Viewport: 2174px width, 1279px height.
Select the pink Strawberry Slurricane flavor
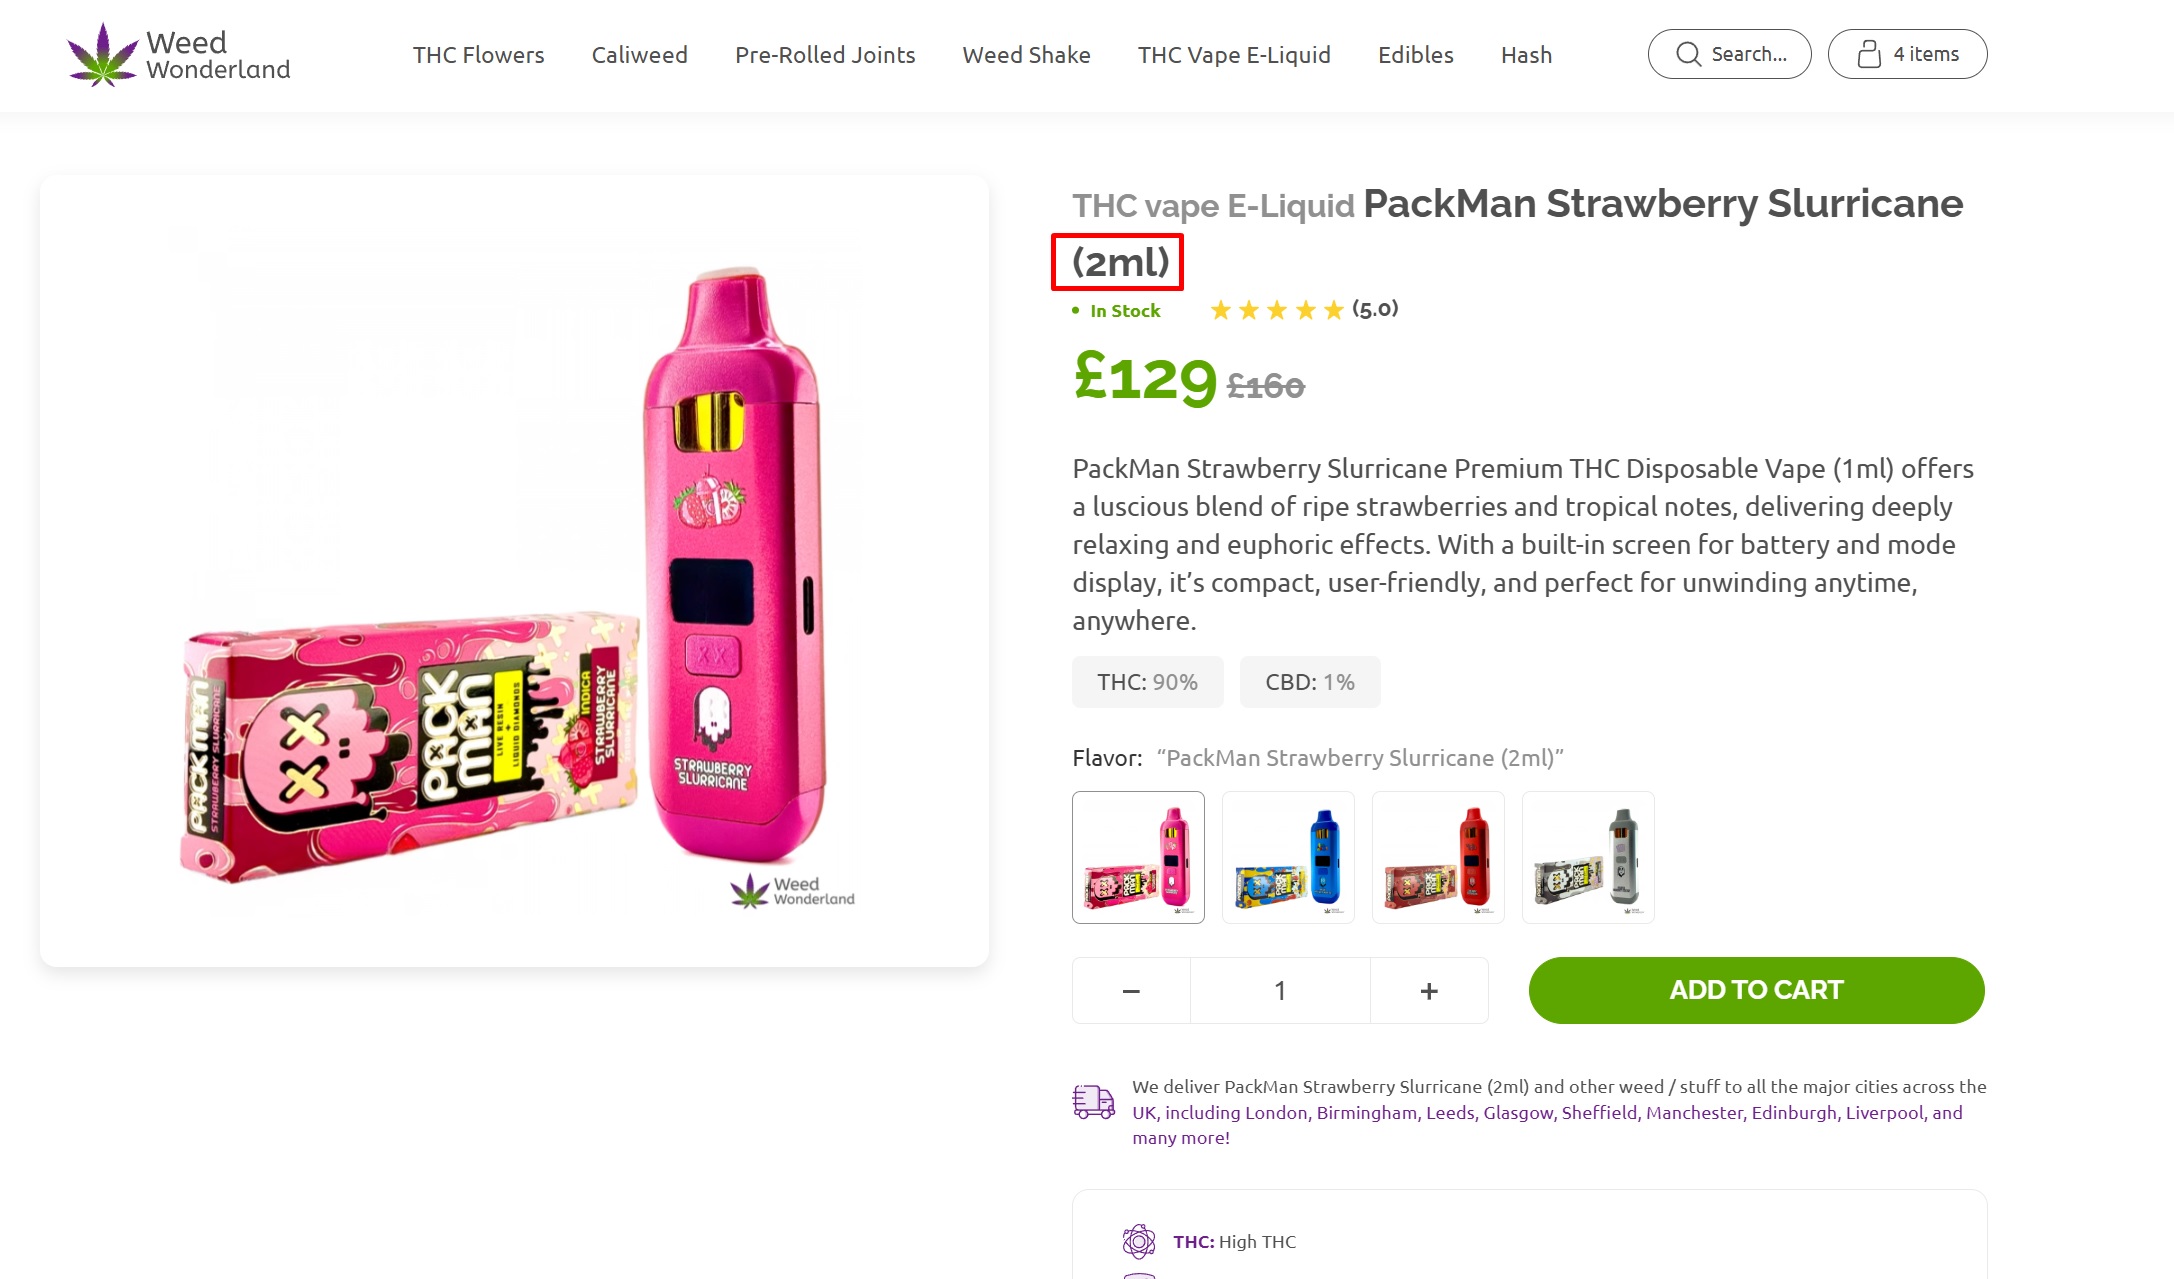point(1138,857)
